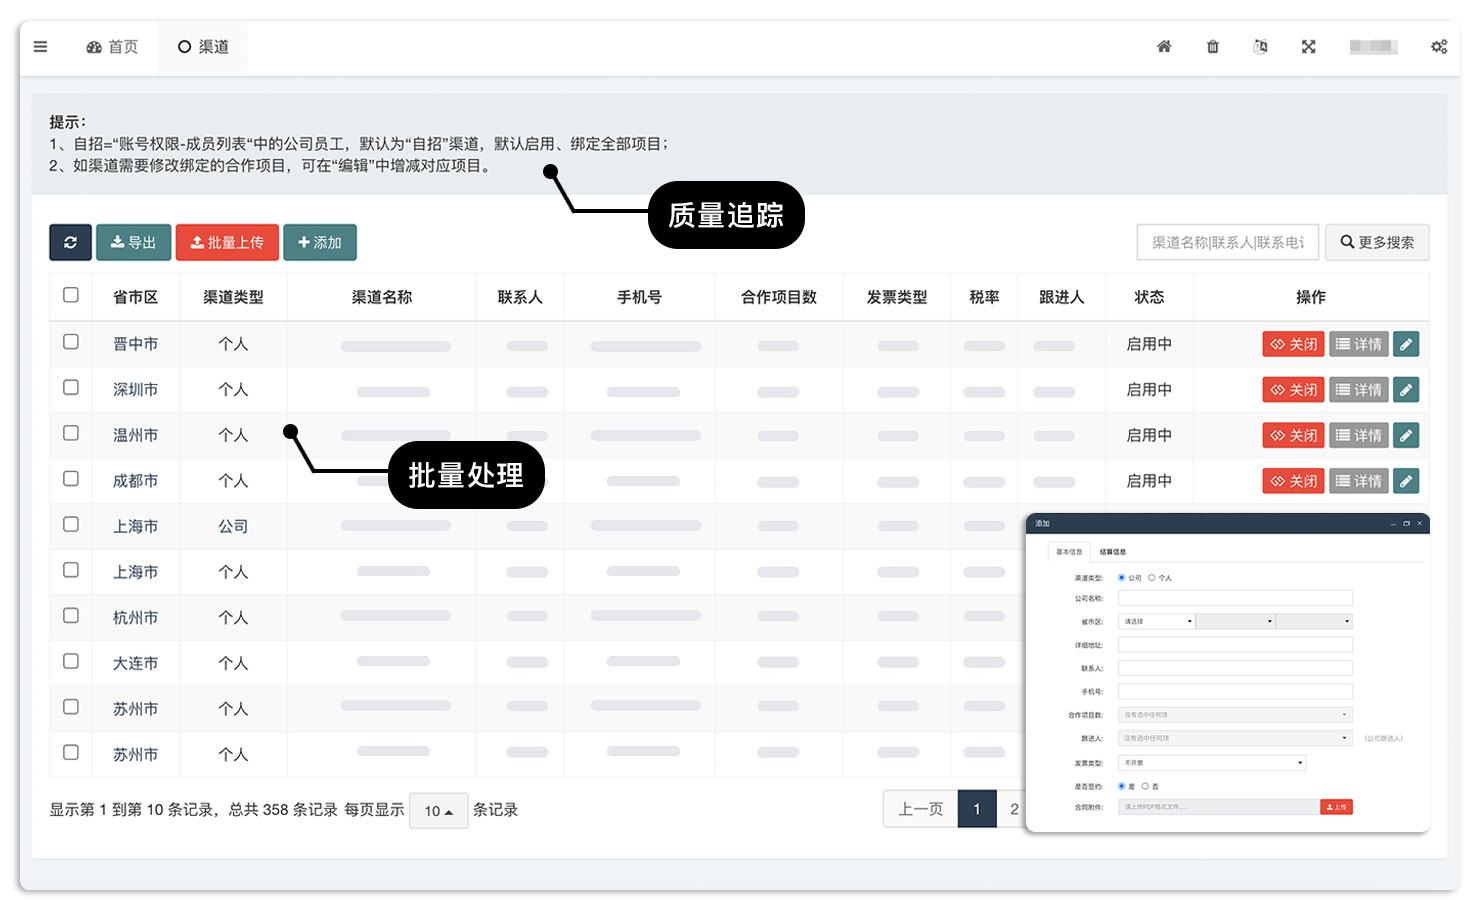Open the records-per-page dropdown showing 10
1480x900 pixels.
click(438, 811)
